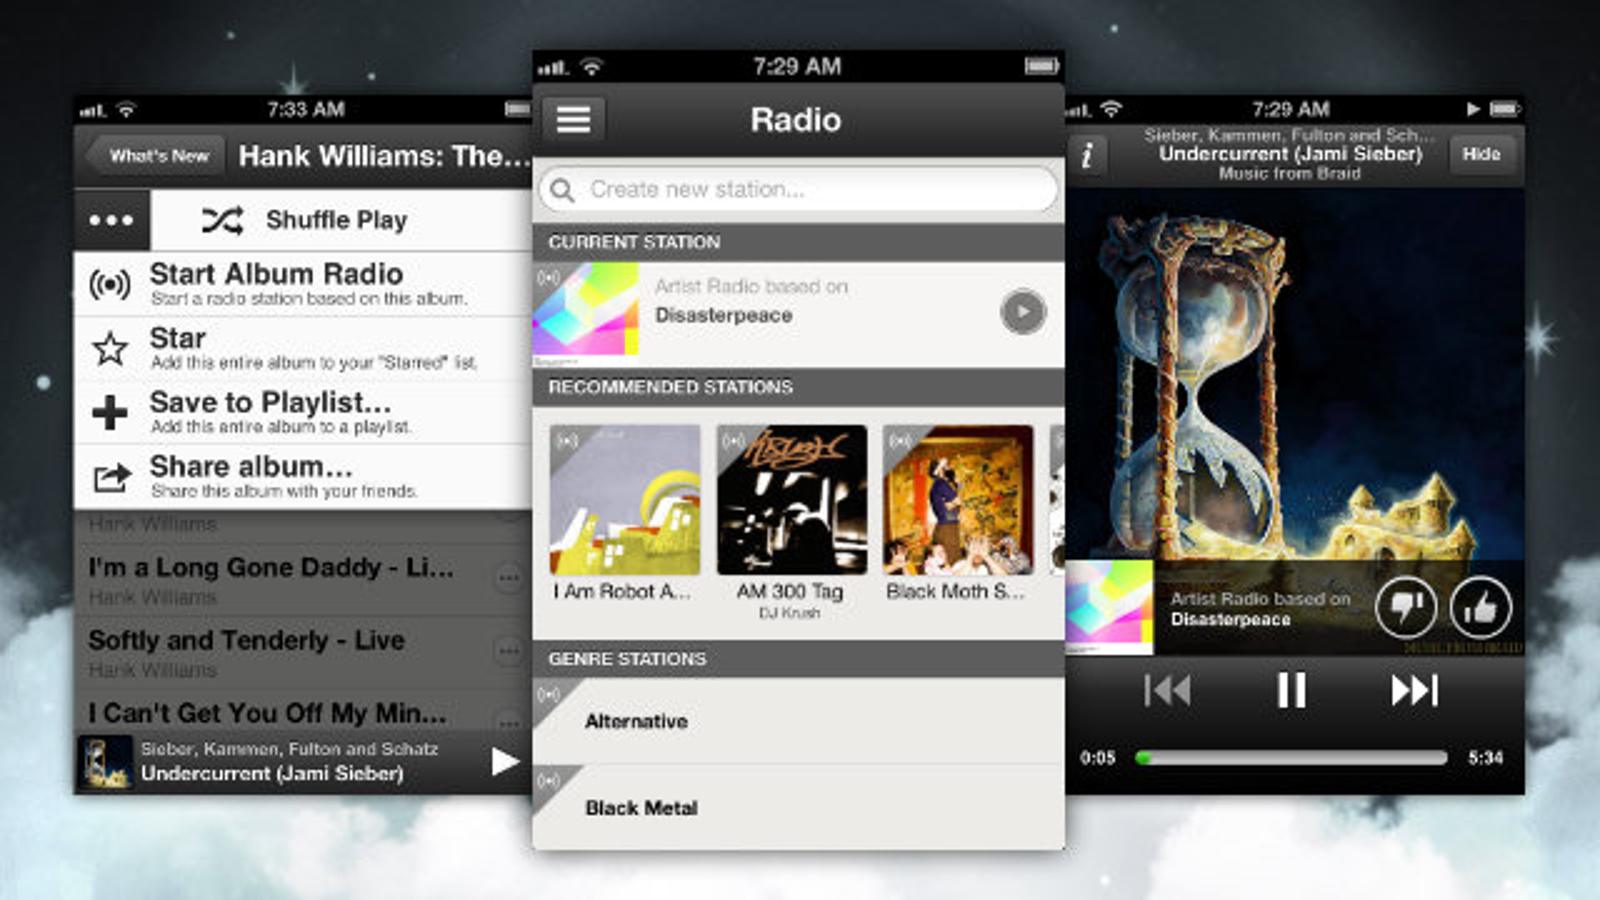Click the star outline icon
Image resolution: width=1600 pixels, height=900 pixels.
tap(110, 349)
